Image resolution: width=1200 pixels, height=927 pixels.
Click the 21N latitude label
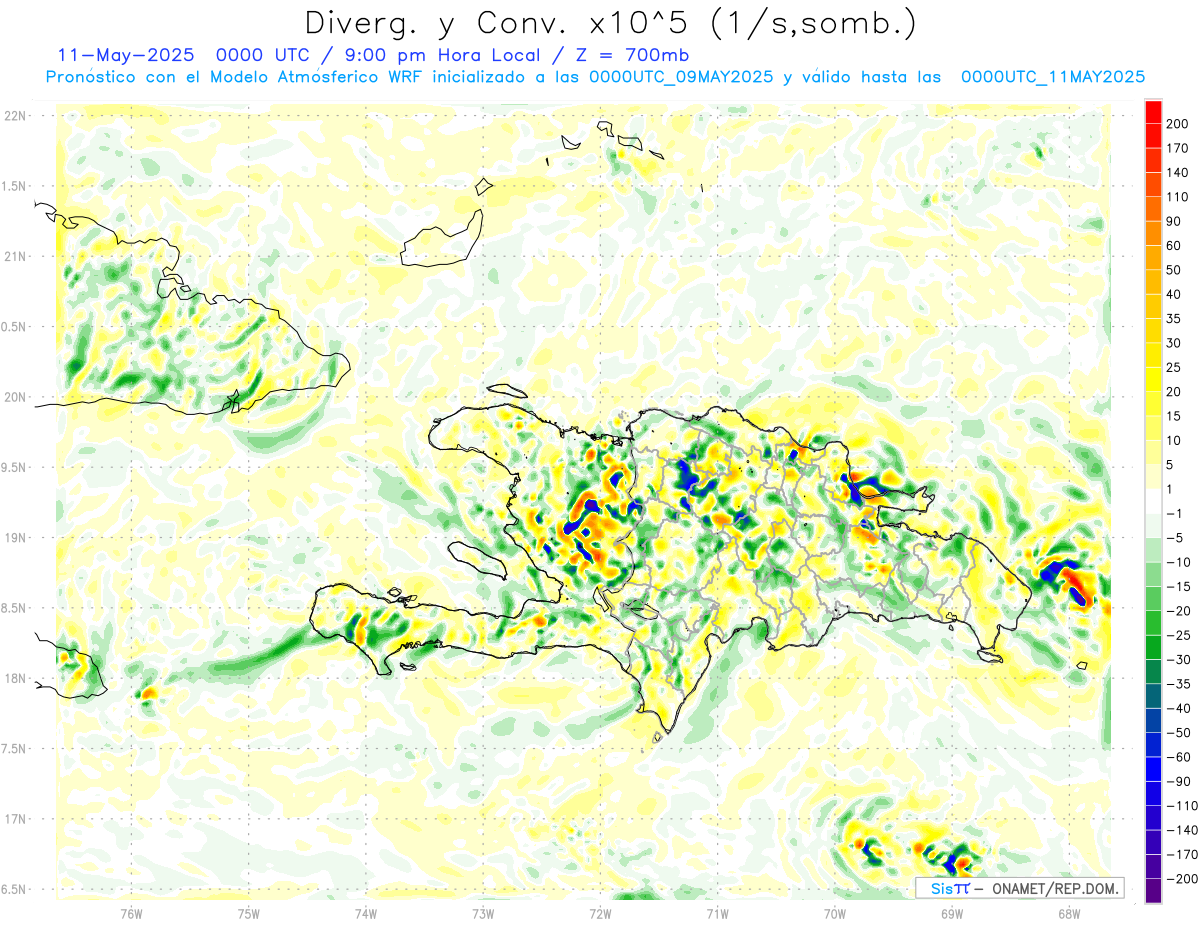[15, 257]
